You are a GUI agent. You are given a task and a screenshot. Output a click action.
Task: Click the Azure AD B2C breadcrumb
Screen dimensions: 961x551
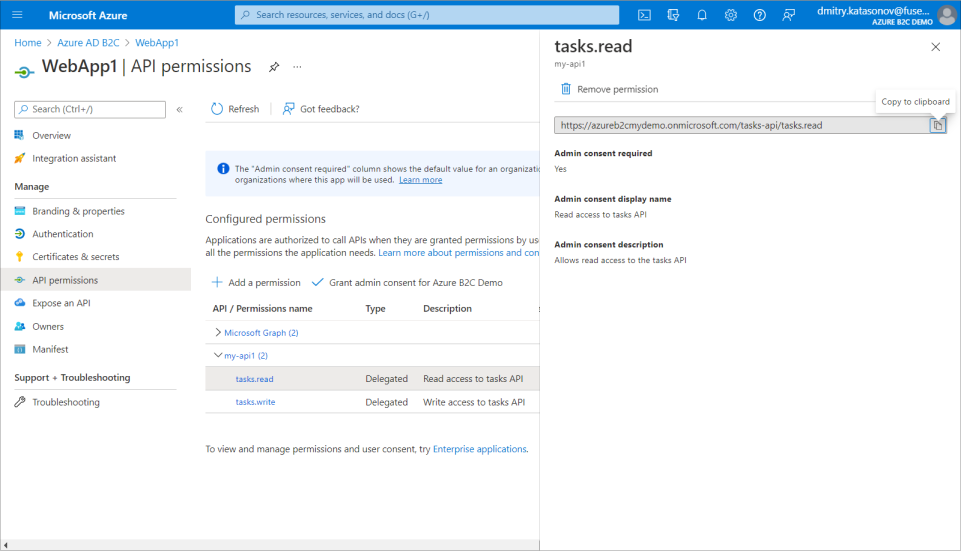pos(88,43)
